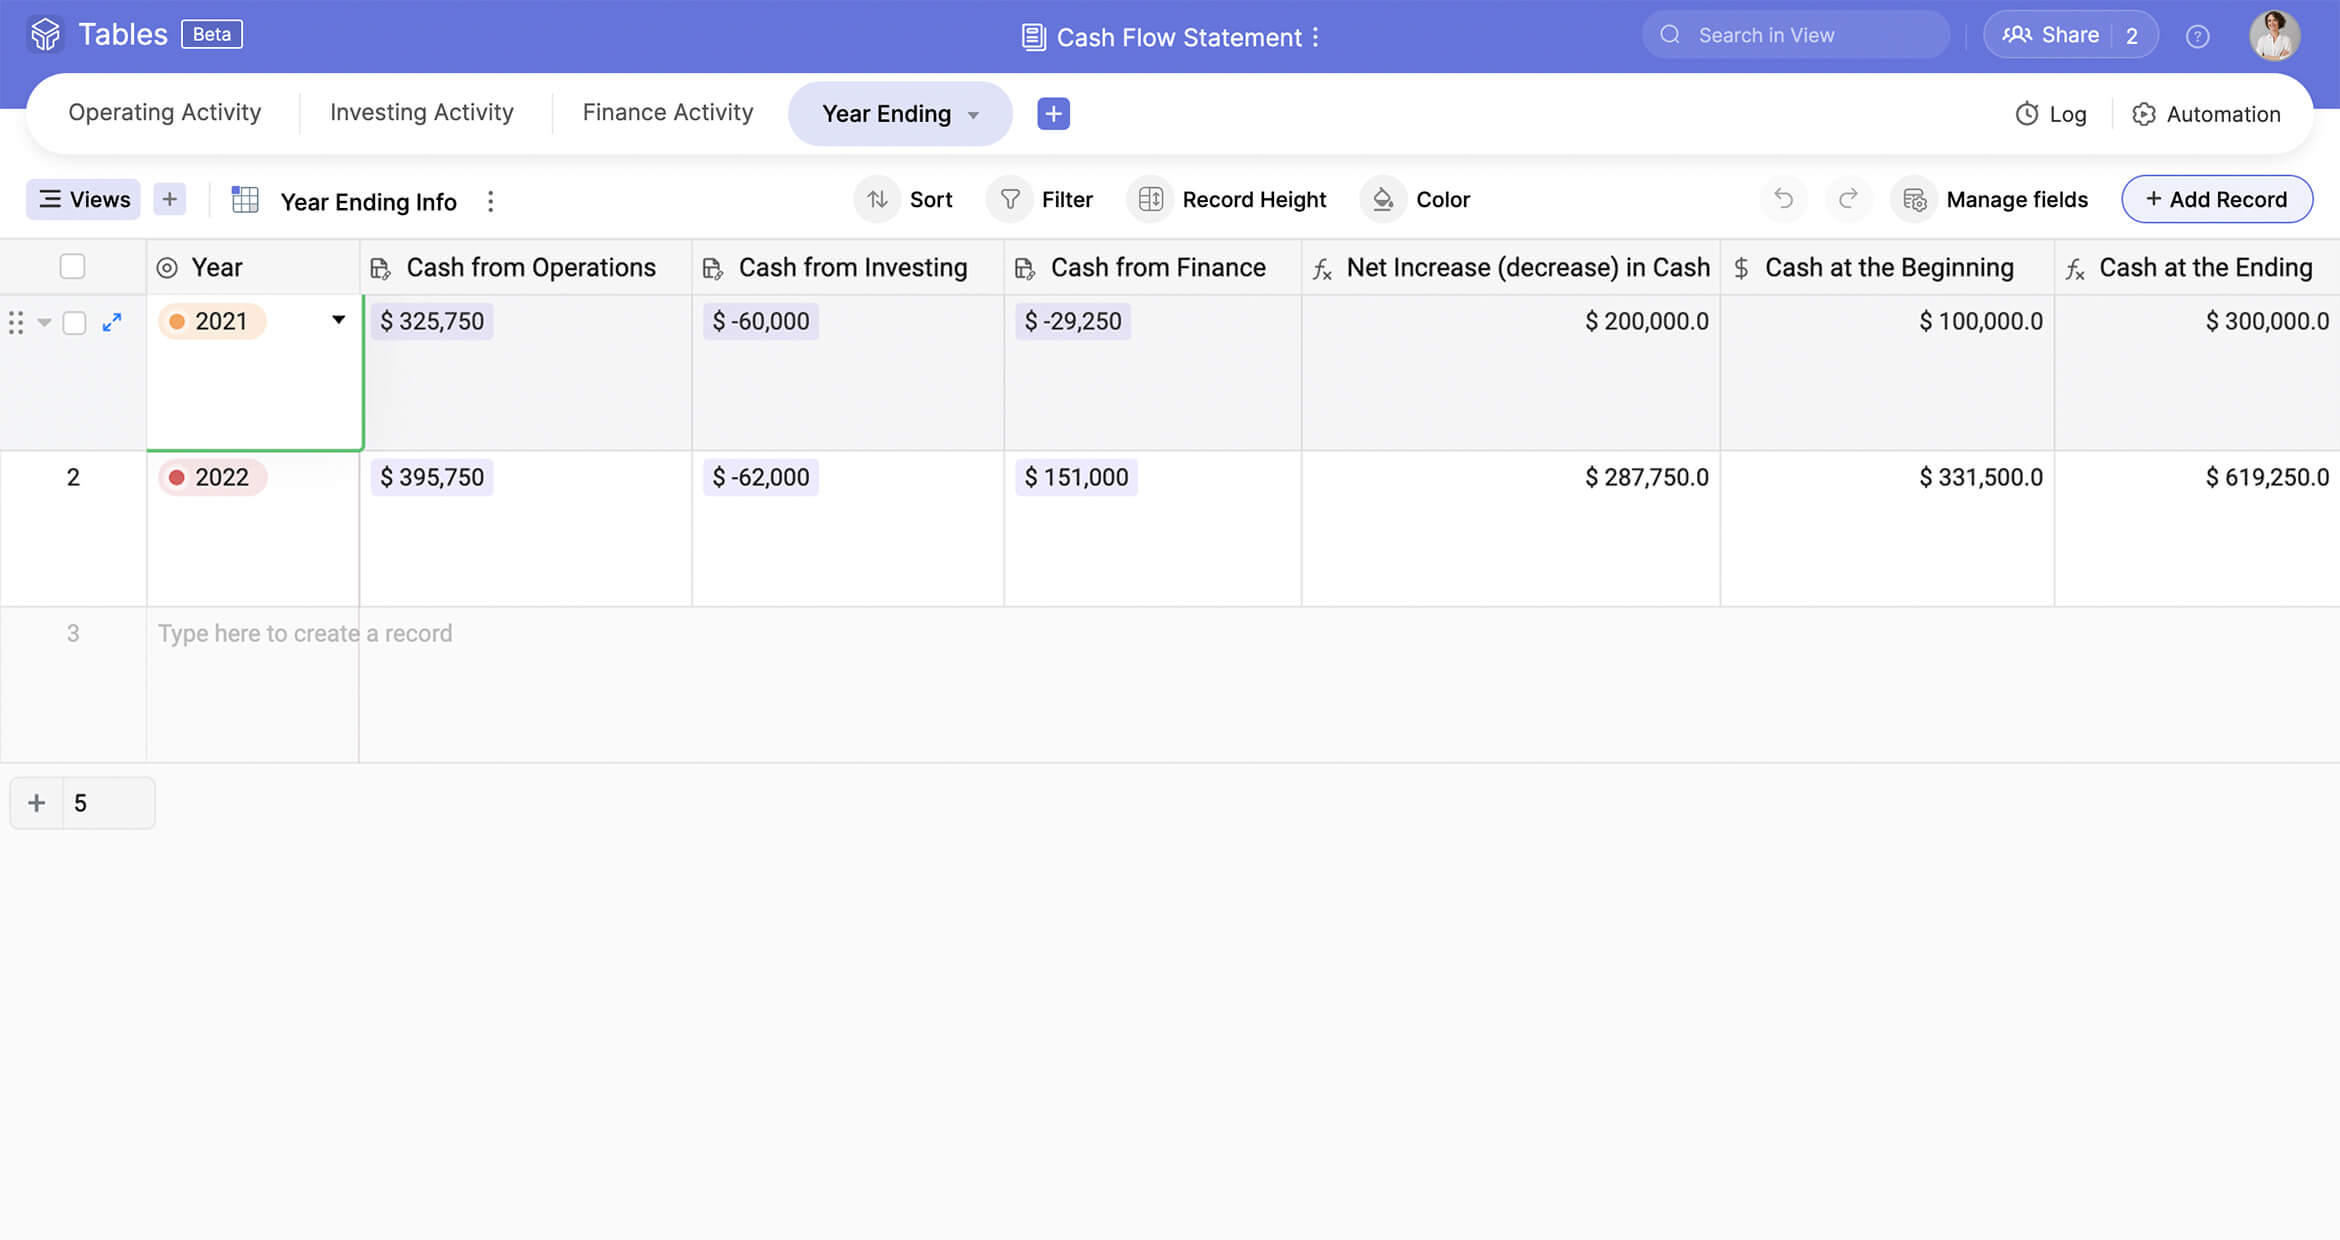Image resolution: width=2340 pixels, height=1240 pixels.
Task: Add a new table with the blue plus icon
Action: coord(1053,113)
